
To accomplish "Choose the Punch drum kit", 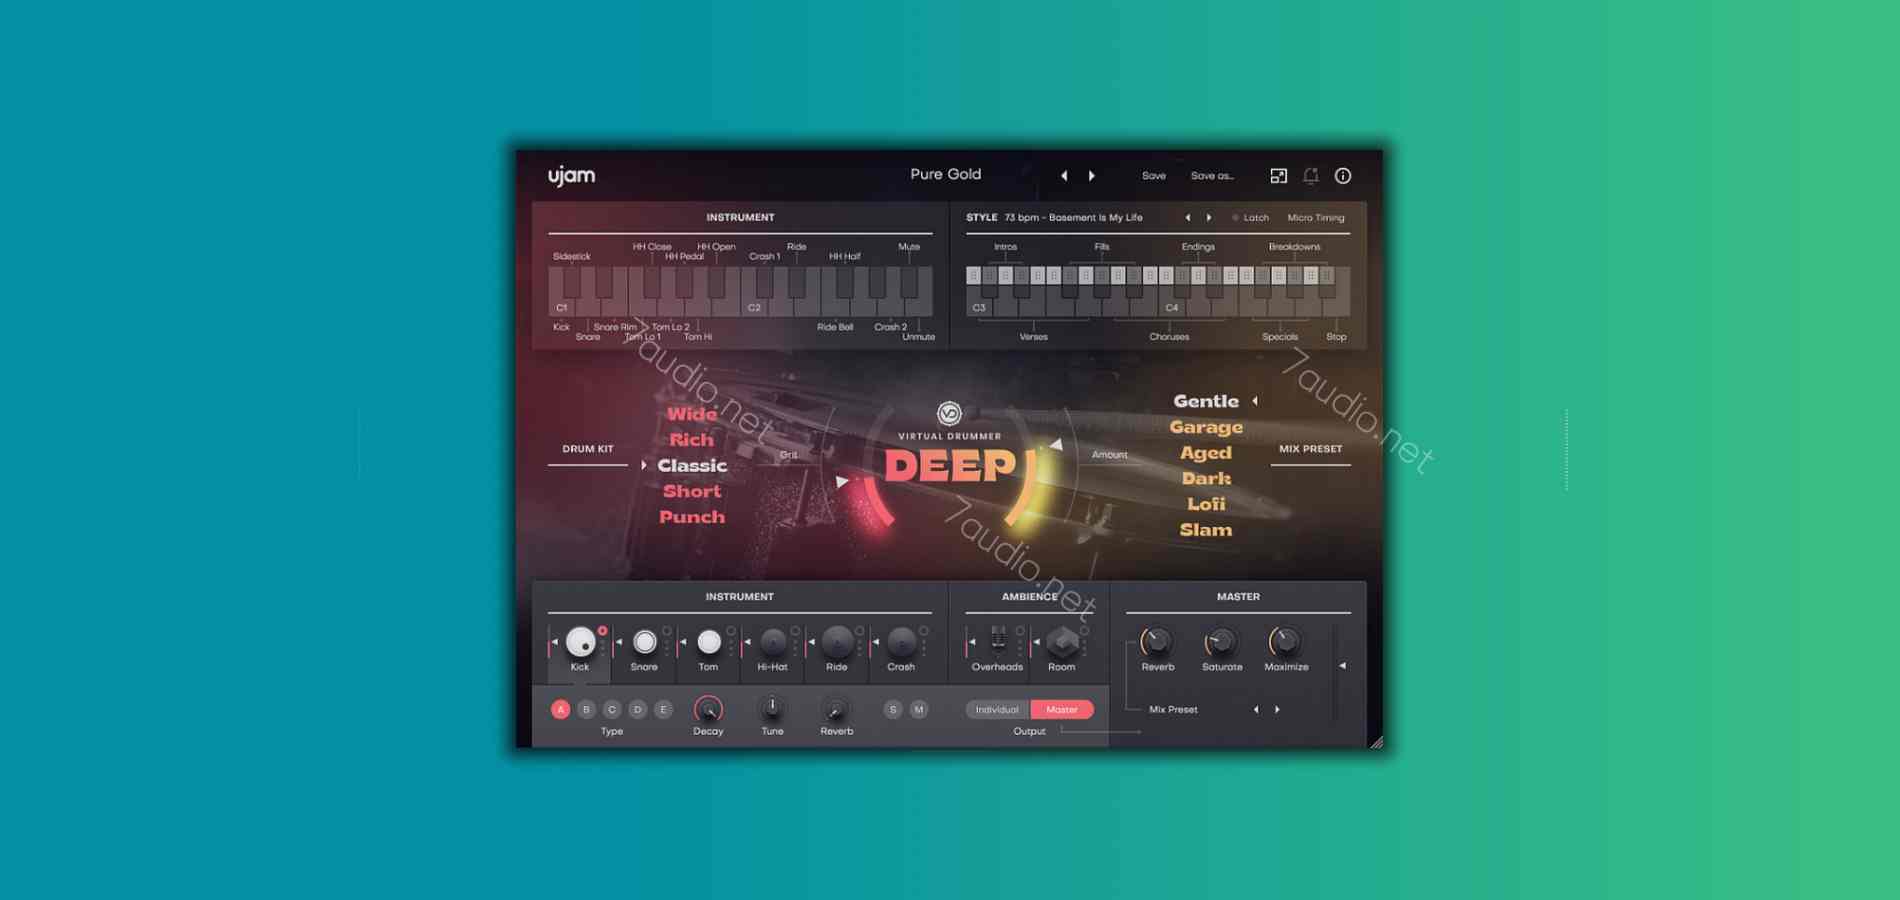I will coord(692,517).
